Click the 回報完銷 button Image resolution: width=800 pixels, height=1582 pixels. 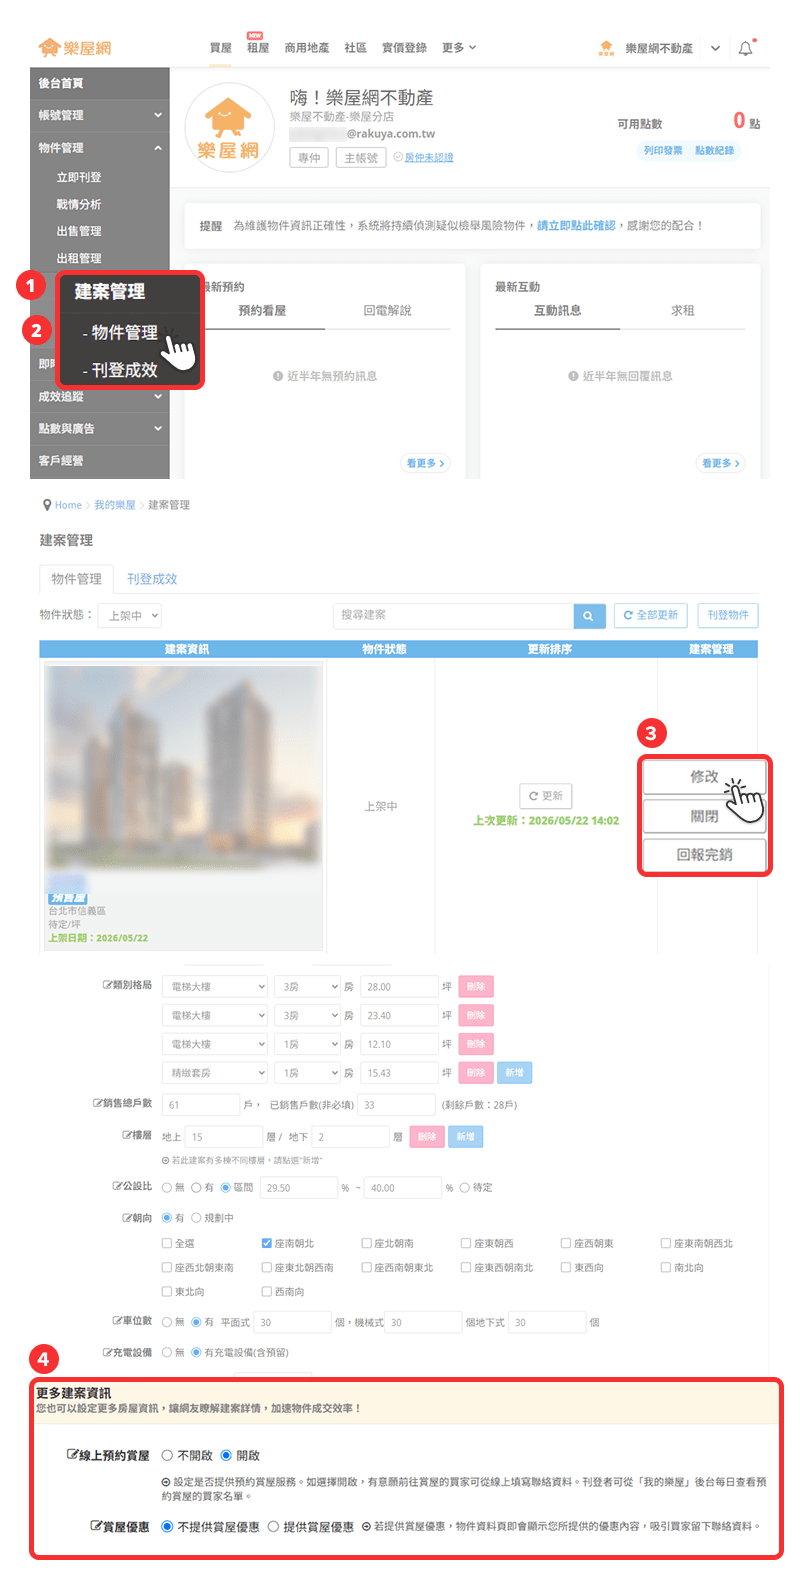[704, 855]
